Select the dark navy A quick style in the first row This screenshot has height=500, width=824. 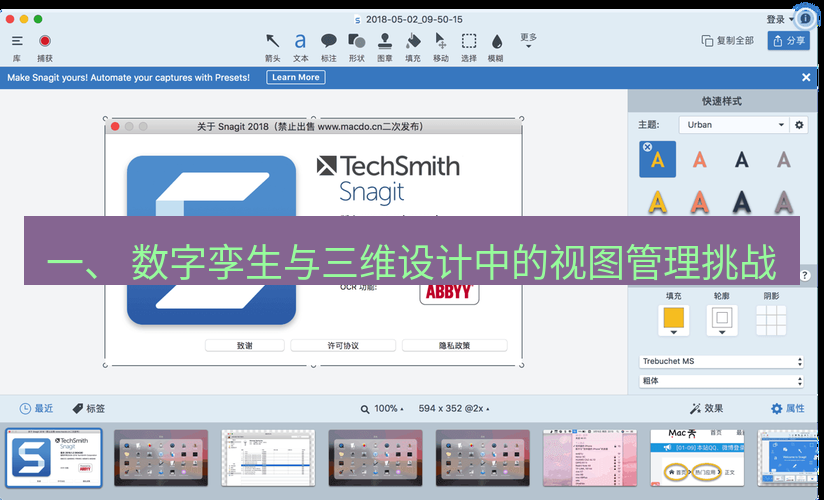741,159
